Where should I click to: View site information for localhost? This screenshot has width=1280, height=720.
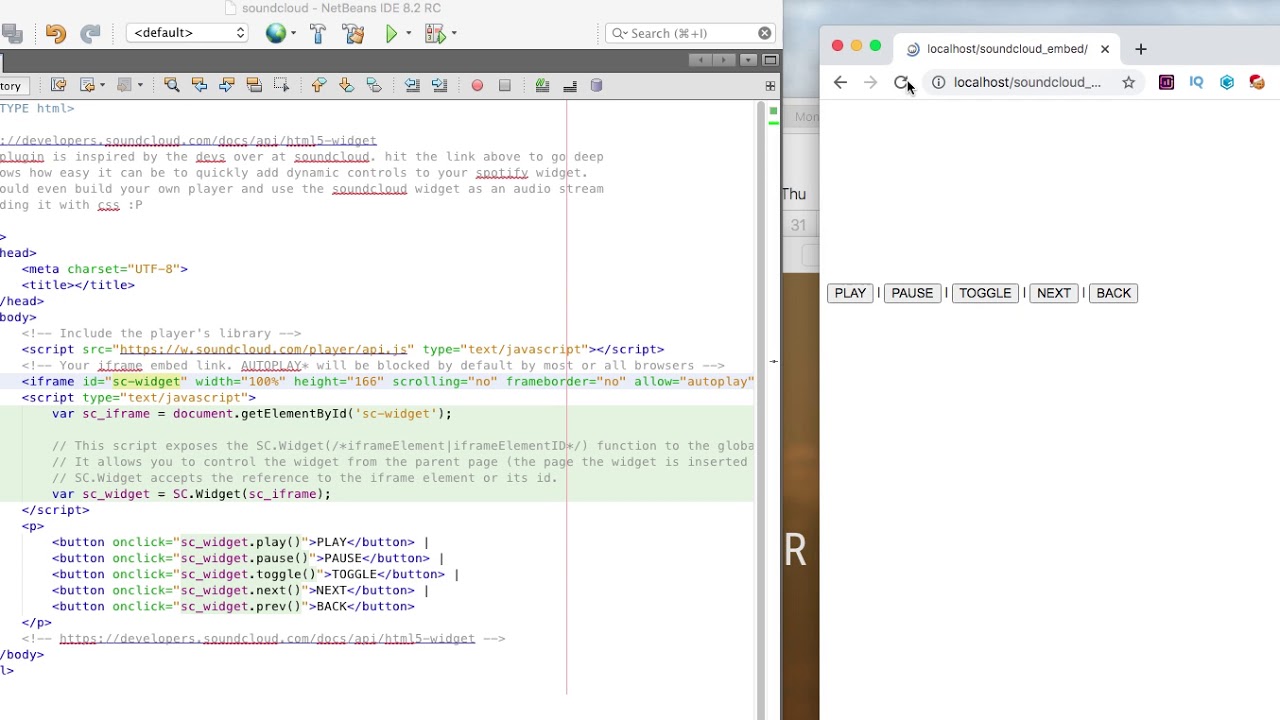click(x=938, y=83)
